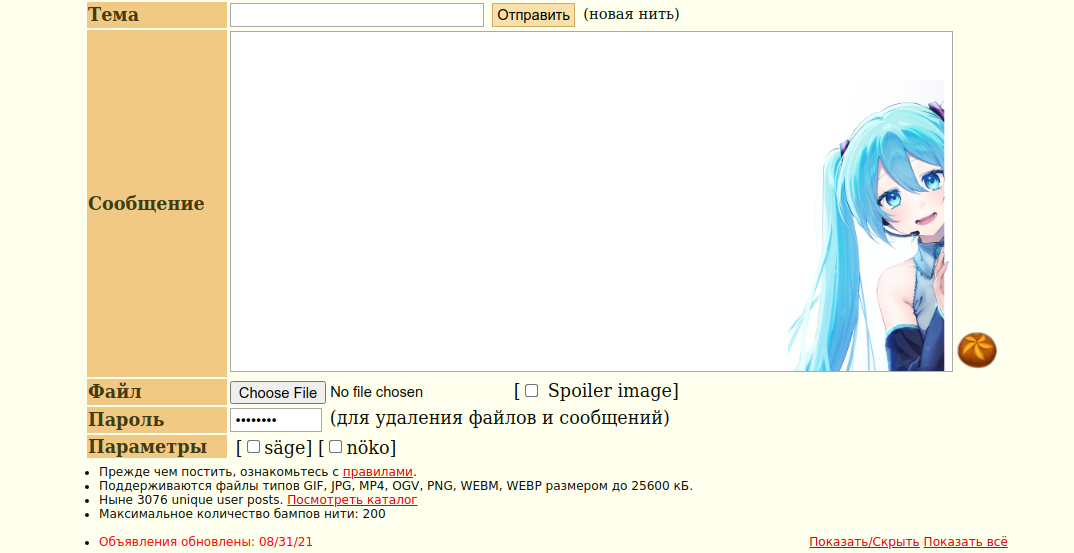Screen dimensions: 1074x553
Task: Click the Объявления обновлены announcement text
Action: pyautogui.click(x=205, y=542)
